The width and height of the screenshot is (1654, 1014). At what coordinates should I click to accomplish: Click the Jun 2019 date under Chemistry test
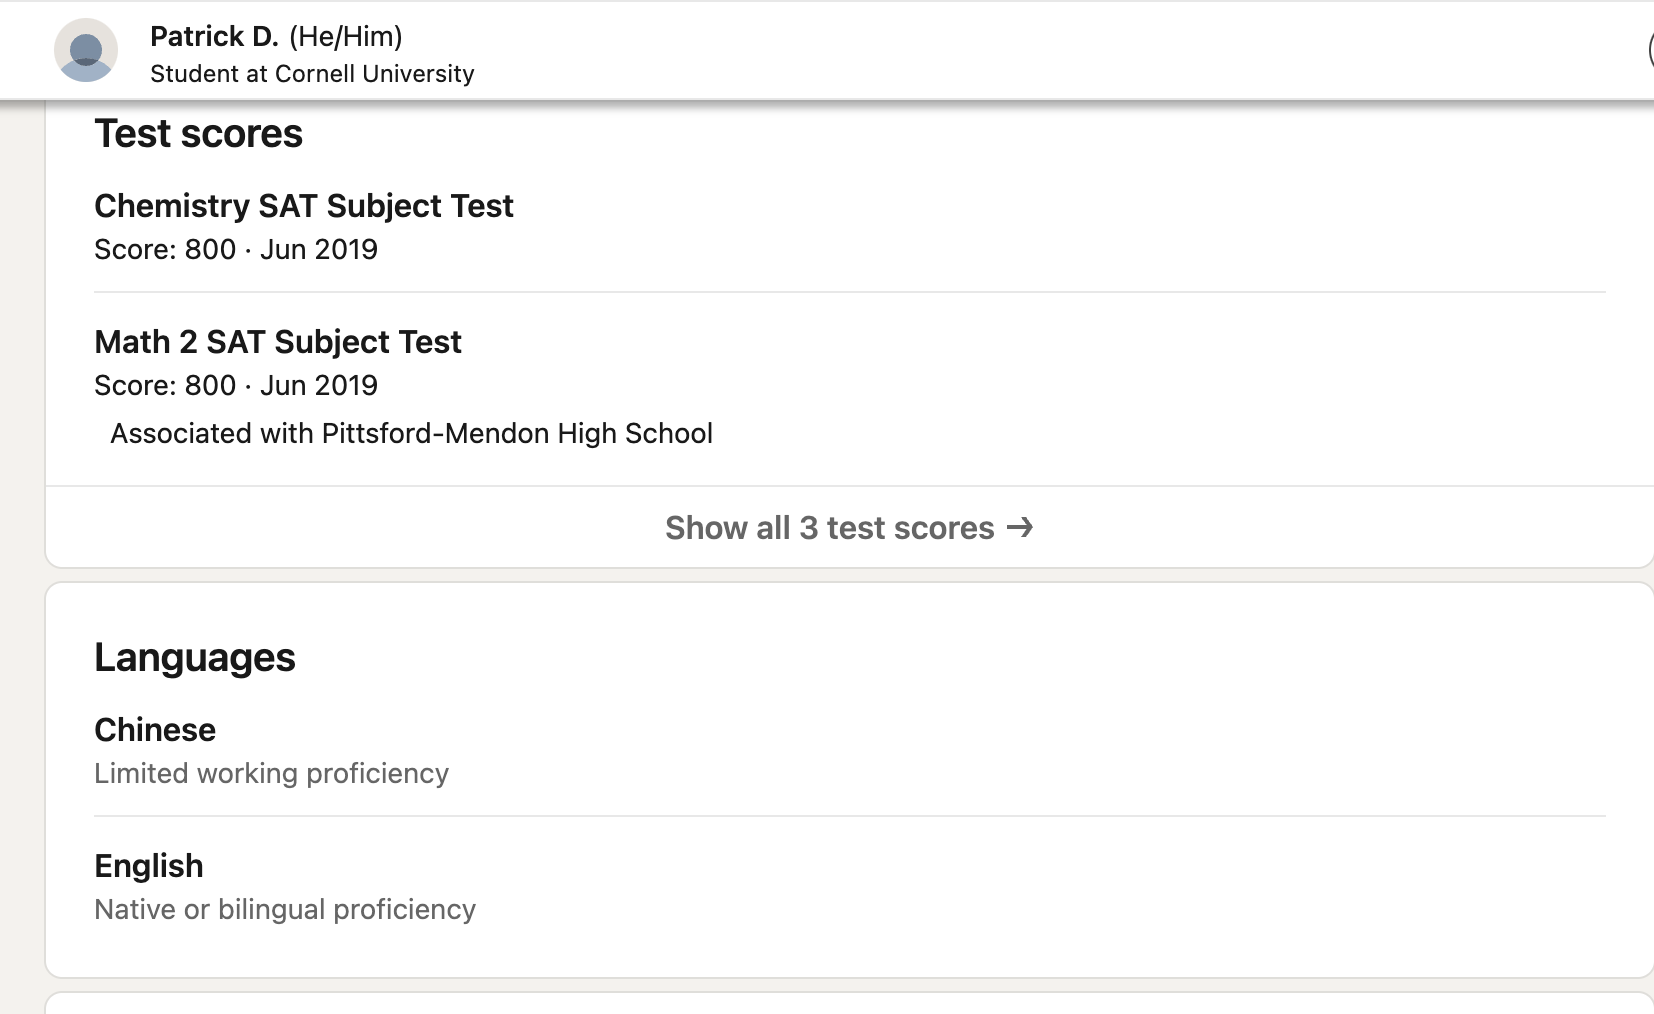319,250
